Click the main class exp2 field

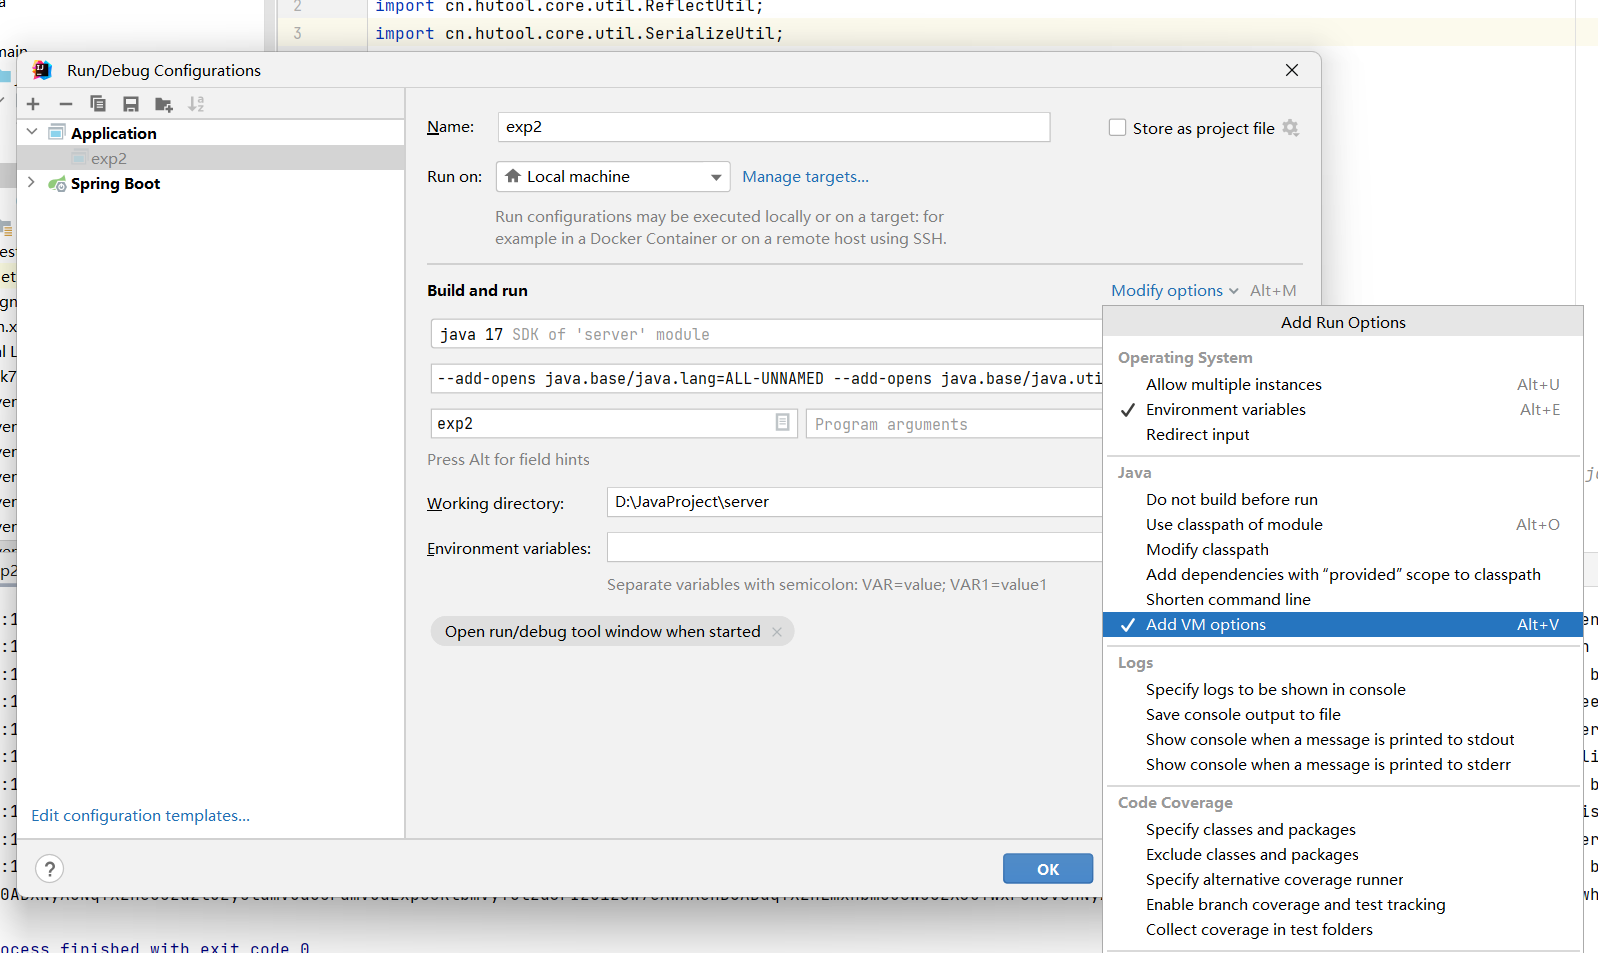click(x=614, y=423)
